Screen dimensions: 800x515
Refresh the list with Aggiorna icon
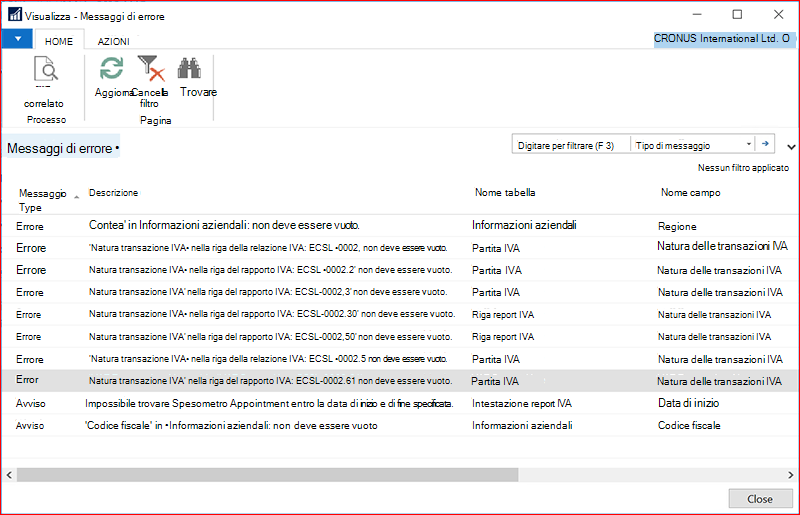pyautogui.click(x=111, y=68)
